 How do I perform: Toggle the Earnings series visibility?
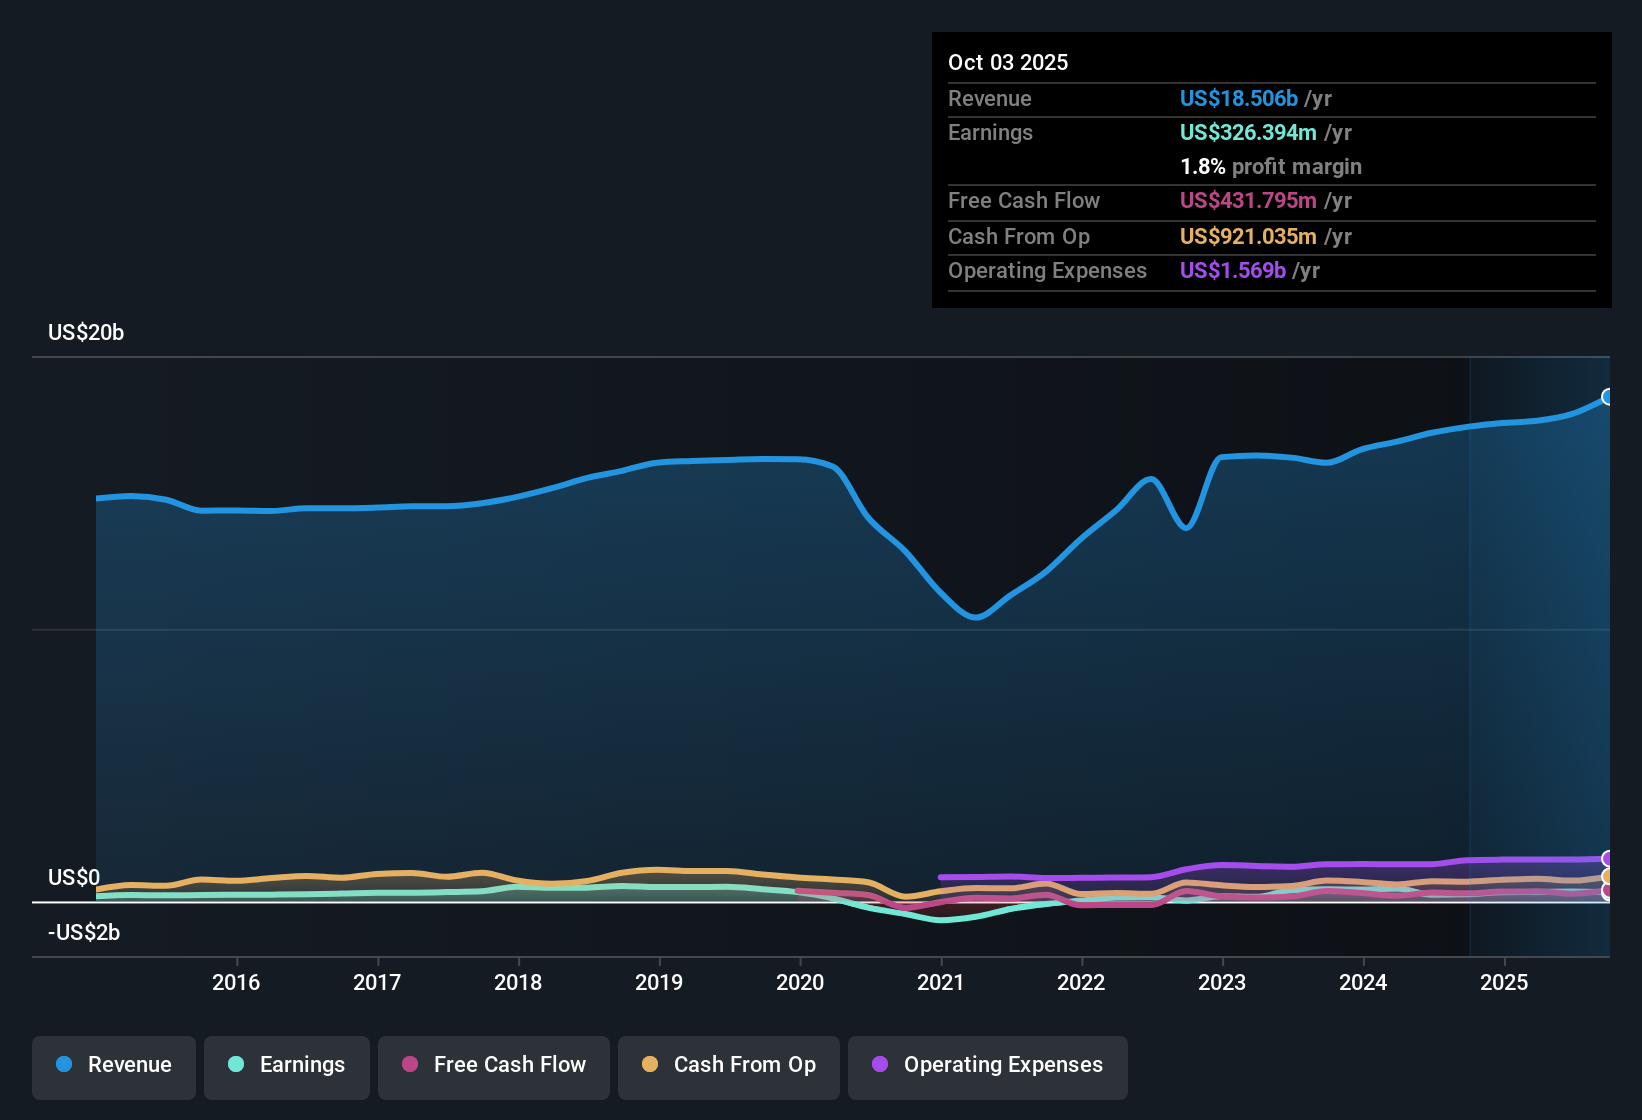pos(286,1065)
